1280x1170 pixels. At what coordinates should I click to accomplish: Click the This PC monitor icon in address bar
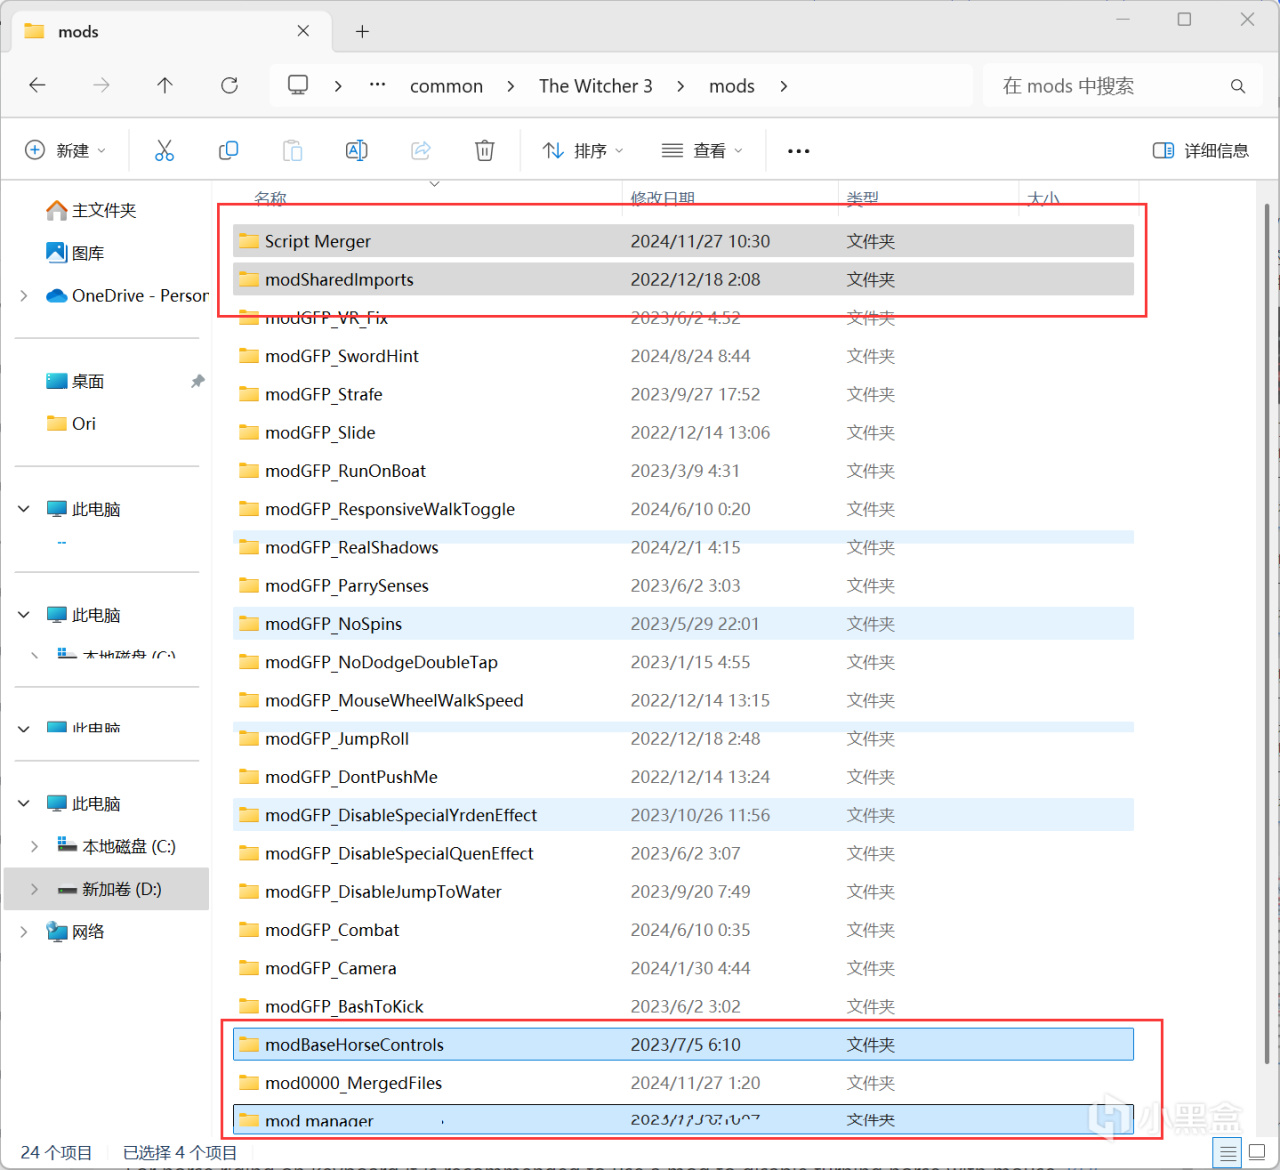point(298,85)
